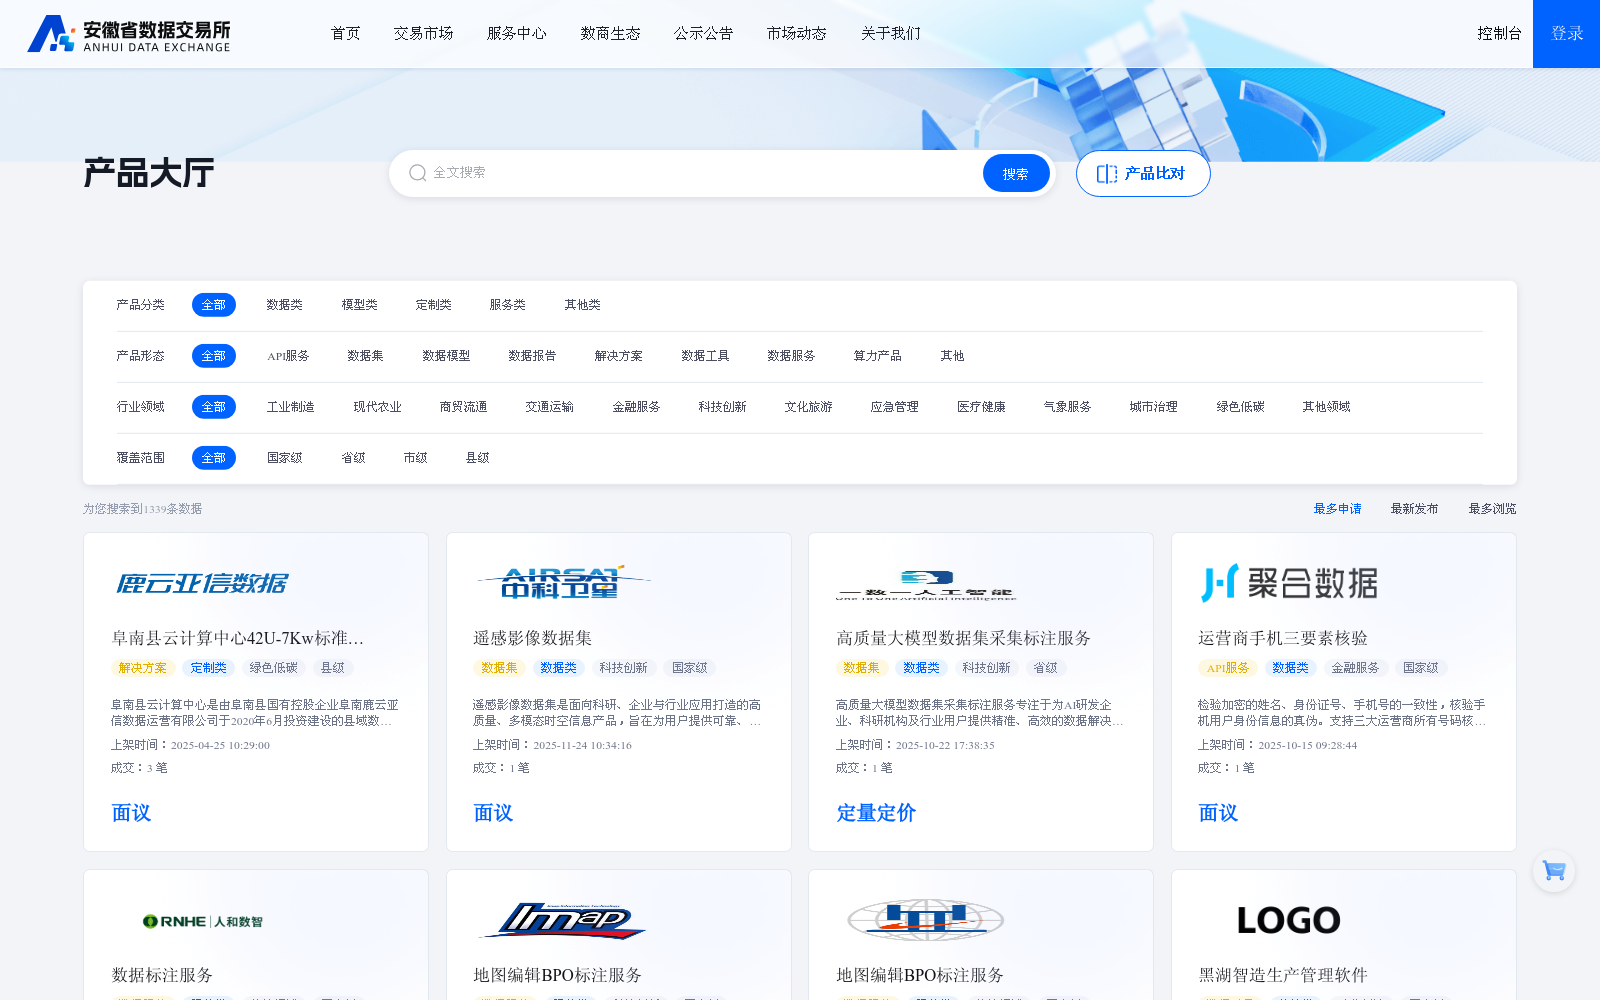This screenshot has width=1600, height=1000.
Task: Open 产品比对 comparison button
Action: point(1143,173)
